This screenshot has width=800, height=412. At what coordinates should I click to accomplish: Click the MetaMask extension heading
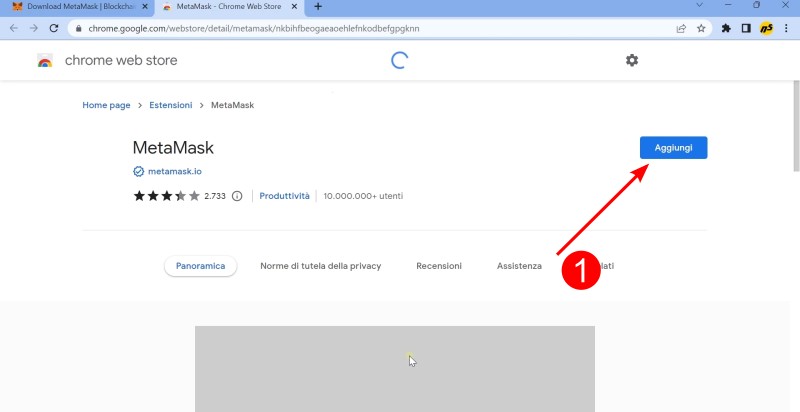[173, 148]
